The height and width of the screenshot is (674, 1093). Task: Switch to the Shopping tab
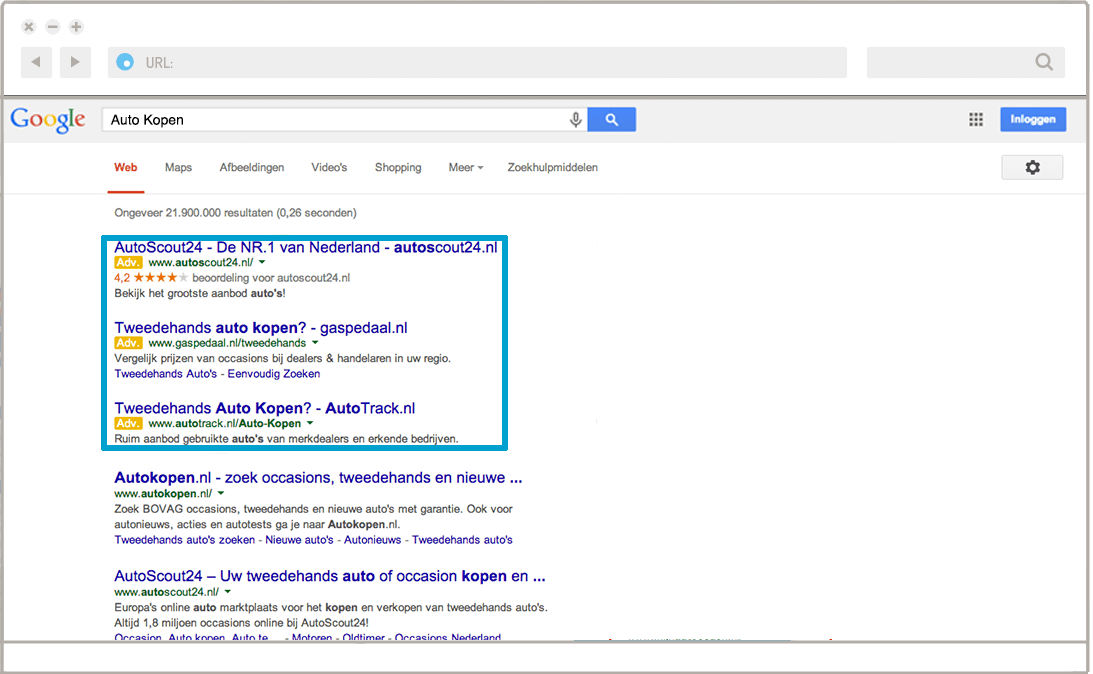tap(398, 167)
